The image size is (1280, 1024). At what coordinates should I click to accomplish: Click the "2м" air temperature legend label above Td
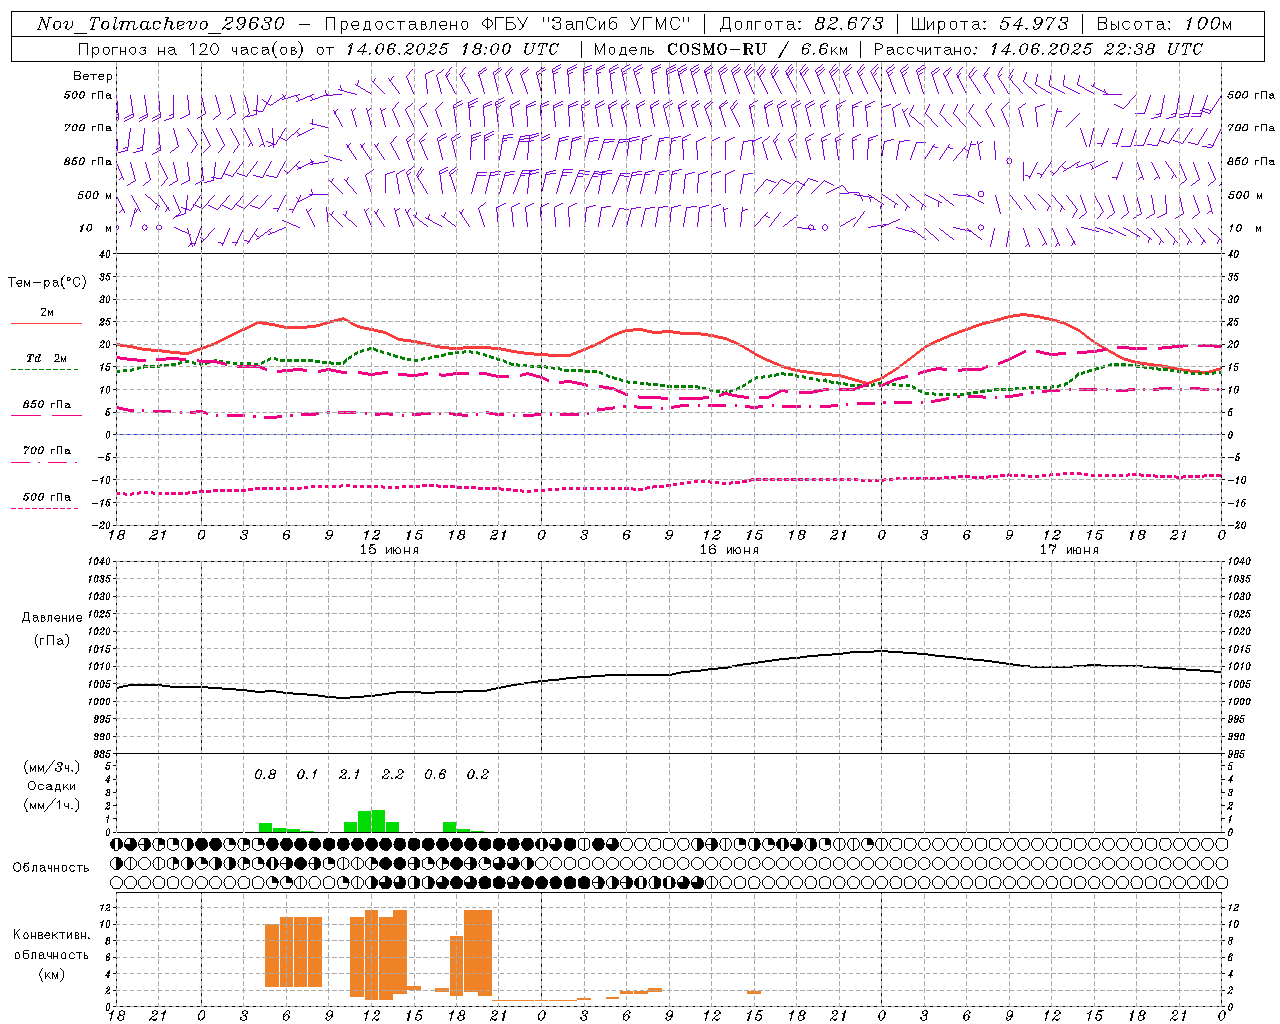pyautogui.click(x=47, y=312)
